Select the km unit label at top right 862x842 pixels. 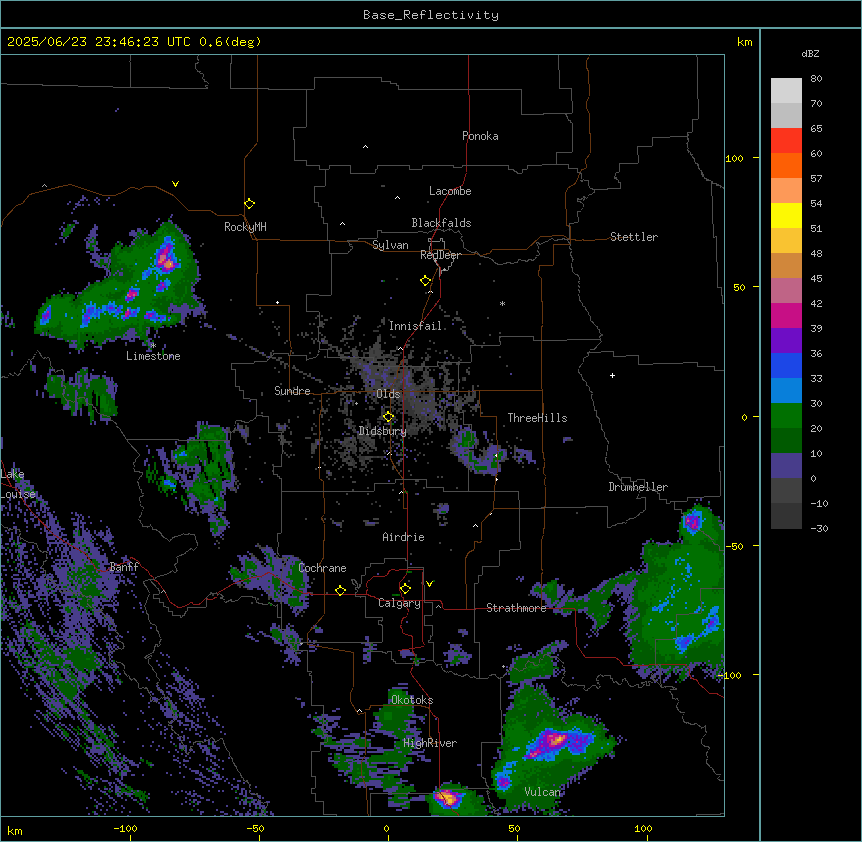pyautogui.click(x=744, y=42)
